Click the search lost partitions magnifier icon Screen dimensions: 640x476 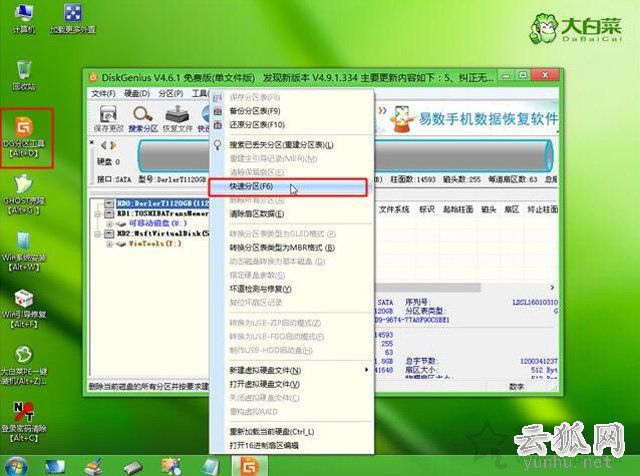[218, 145]
